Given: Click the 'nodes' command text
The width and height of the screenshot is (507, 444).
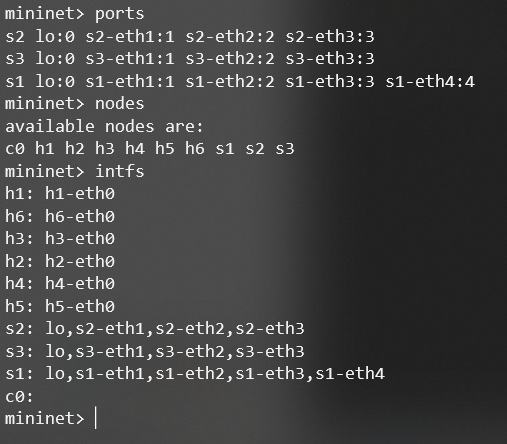Looking at the screenshot, I should [x=120, y=103].
